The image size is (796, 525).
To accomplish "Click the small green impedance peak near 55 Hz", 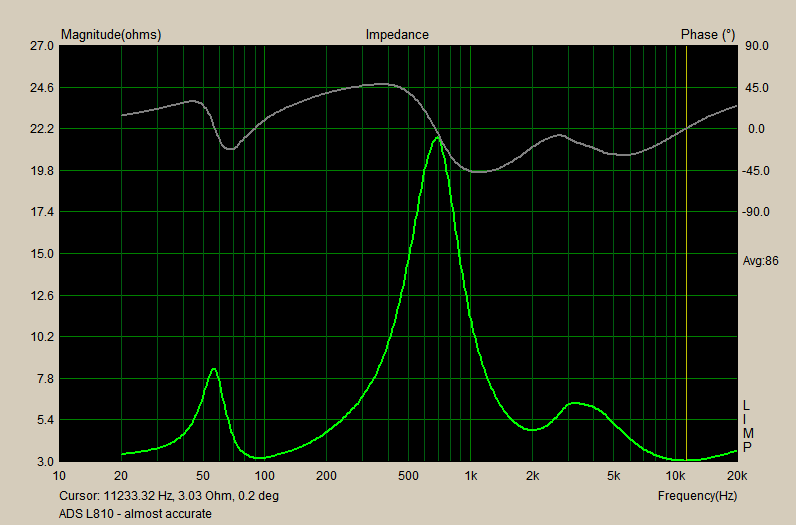I will [x=214, y=369].
